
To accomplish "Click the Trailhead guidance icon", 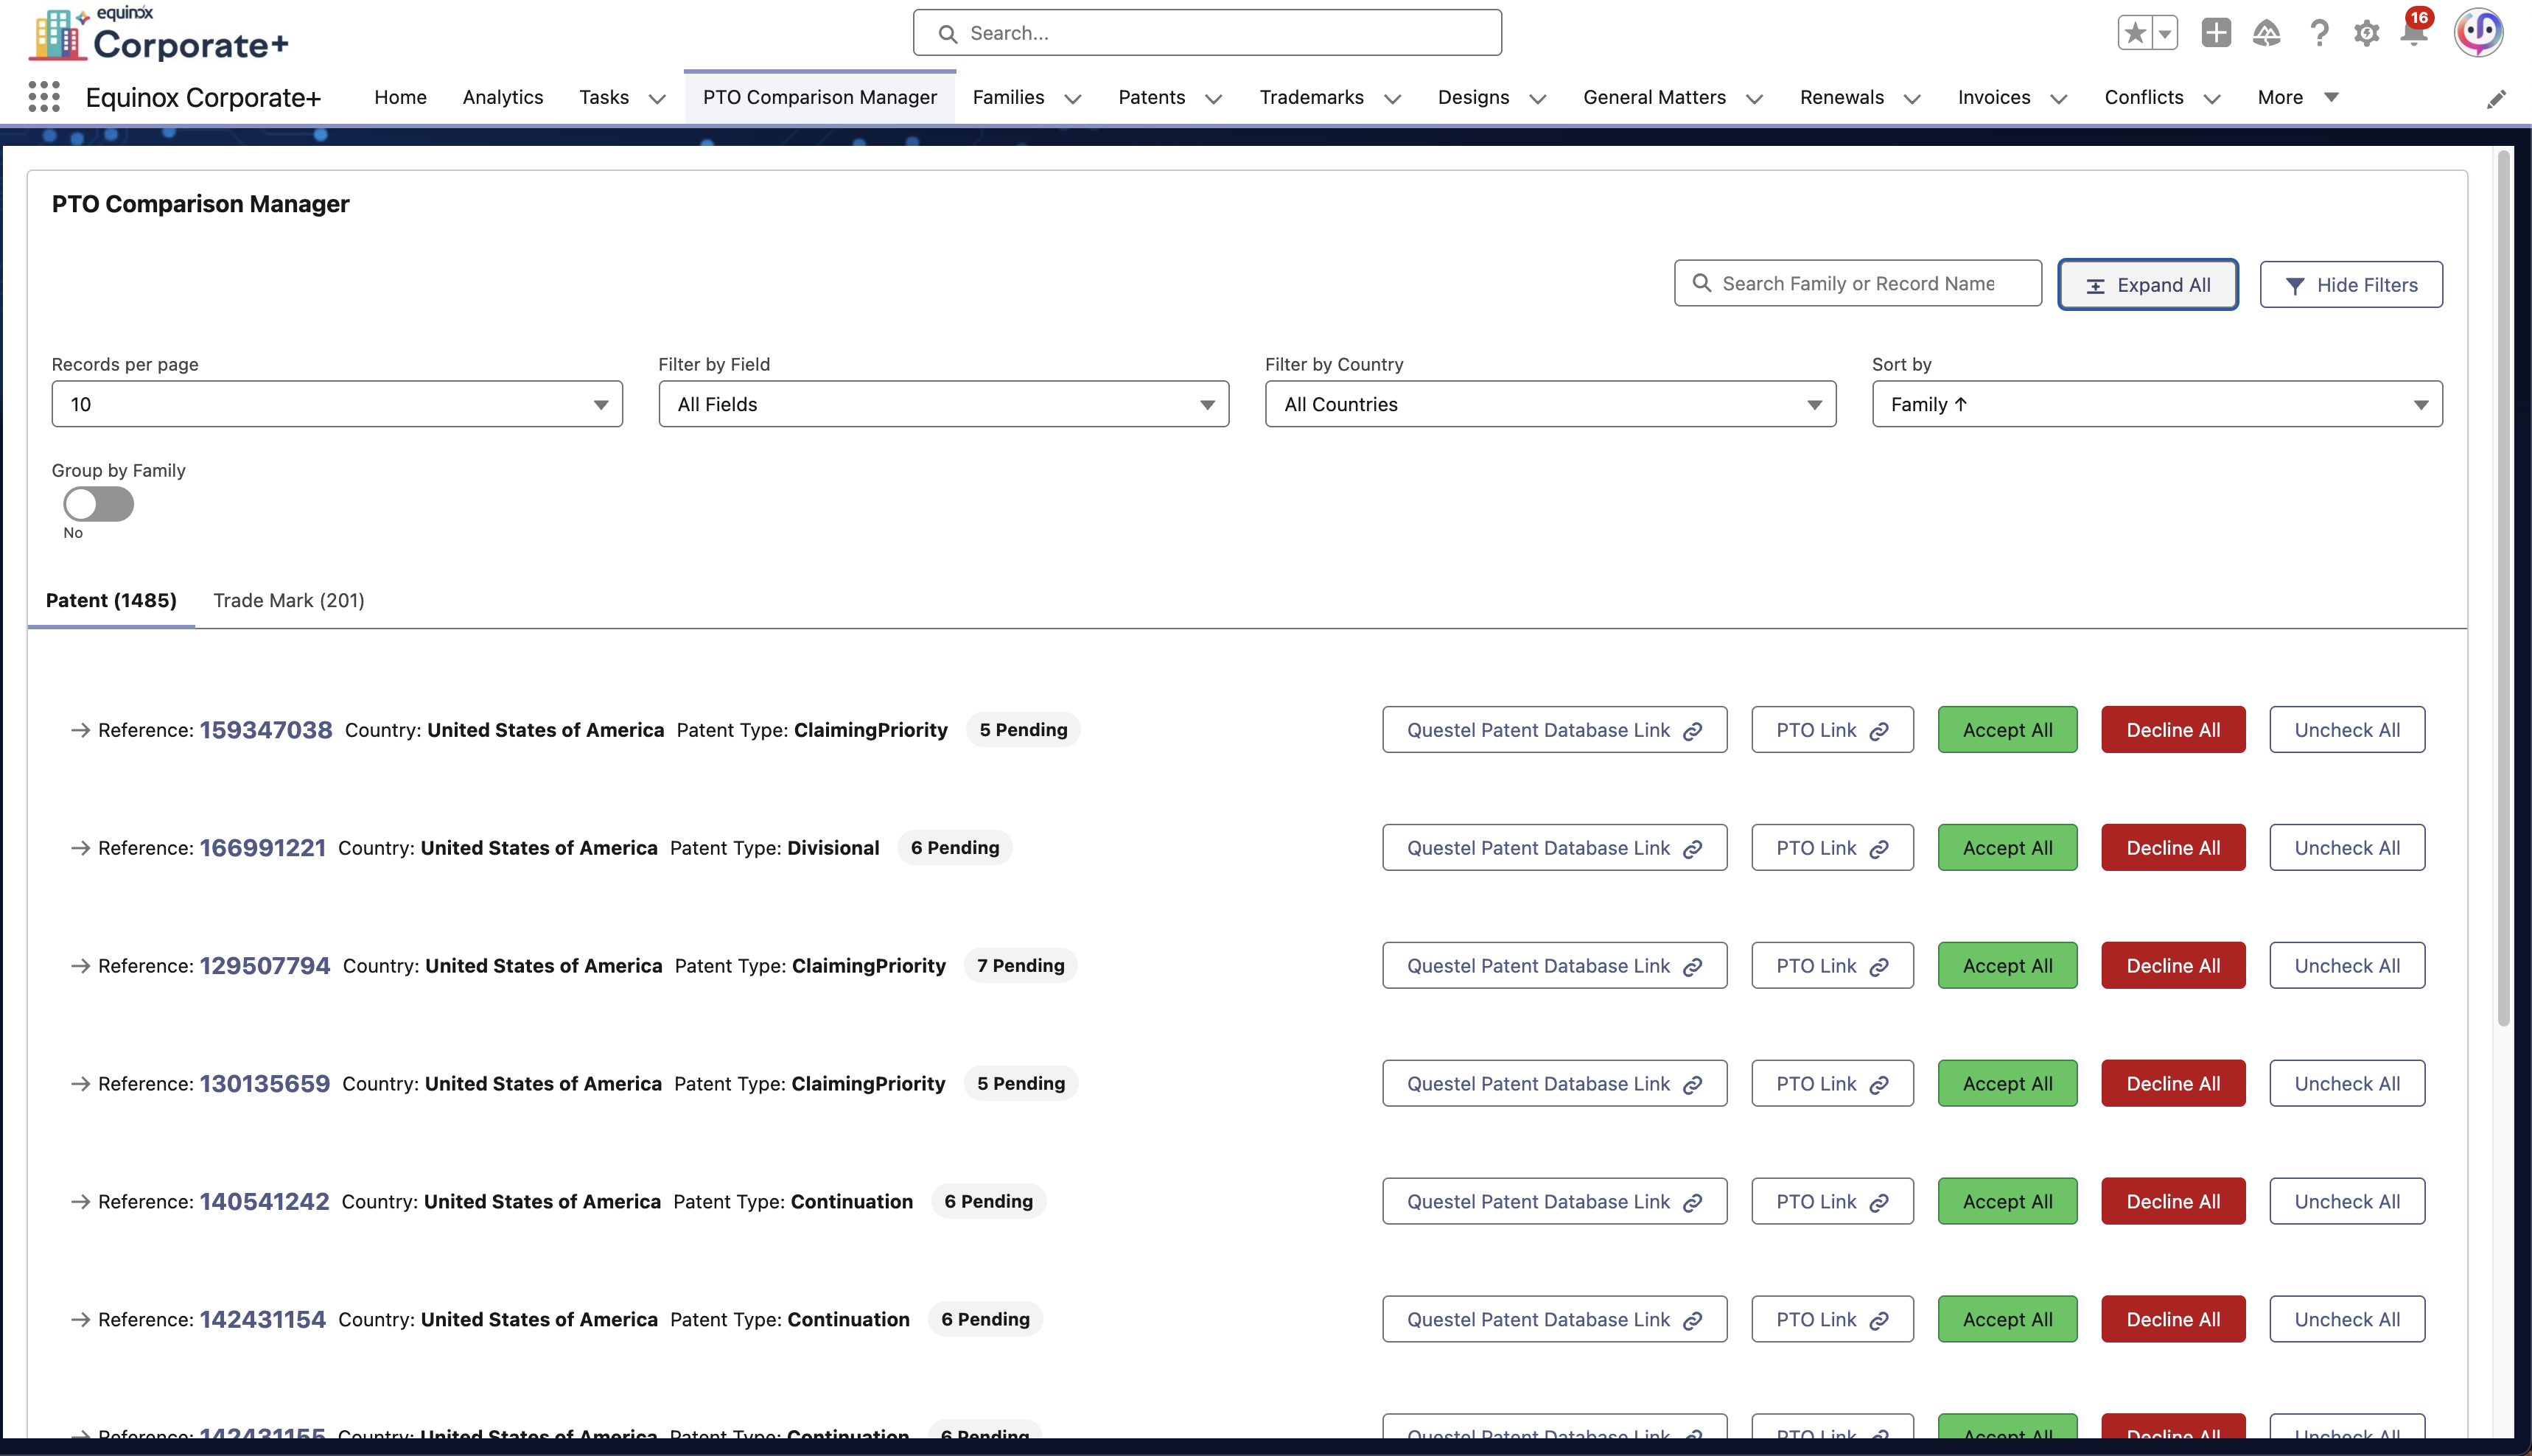I will point(2266,34).
